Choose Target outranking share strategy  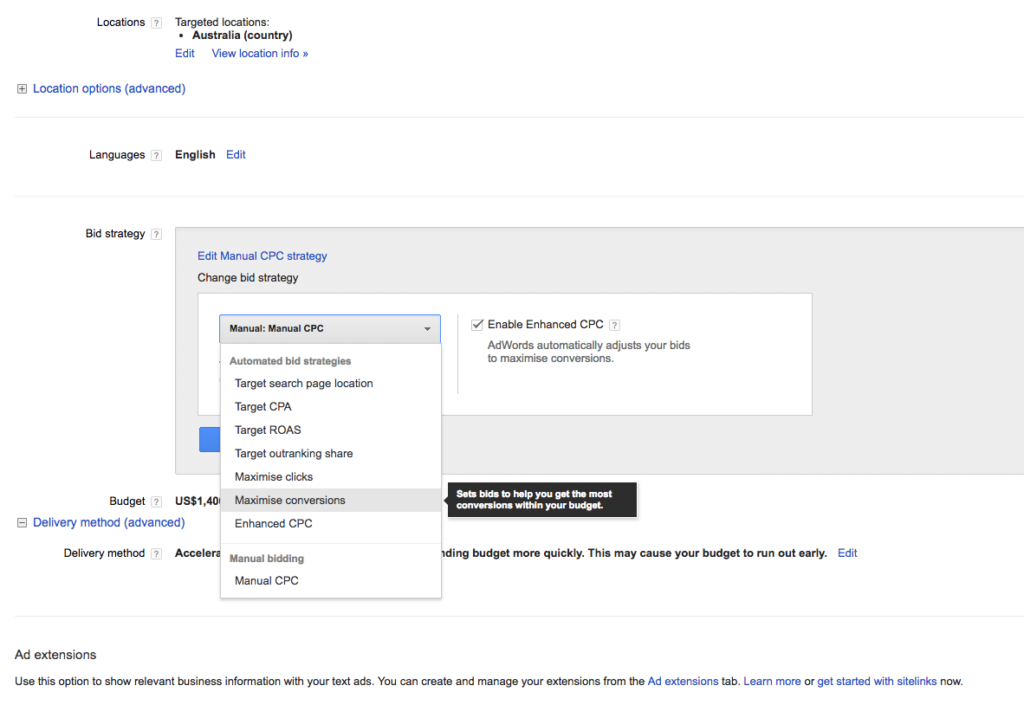click(294, 453)
